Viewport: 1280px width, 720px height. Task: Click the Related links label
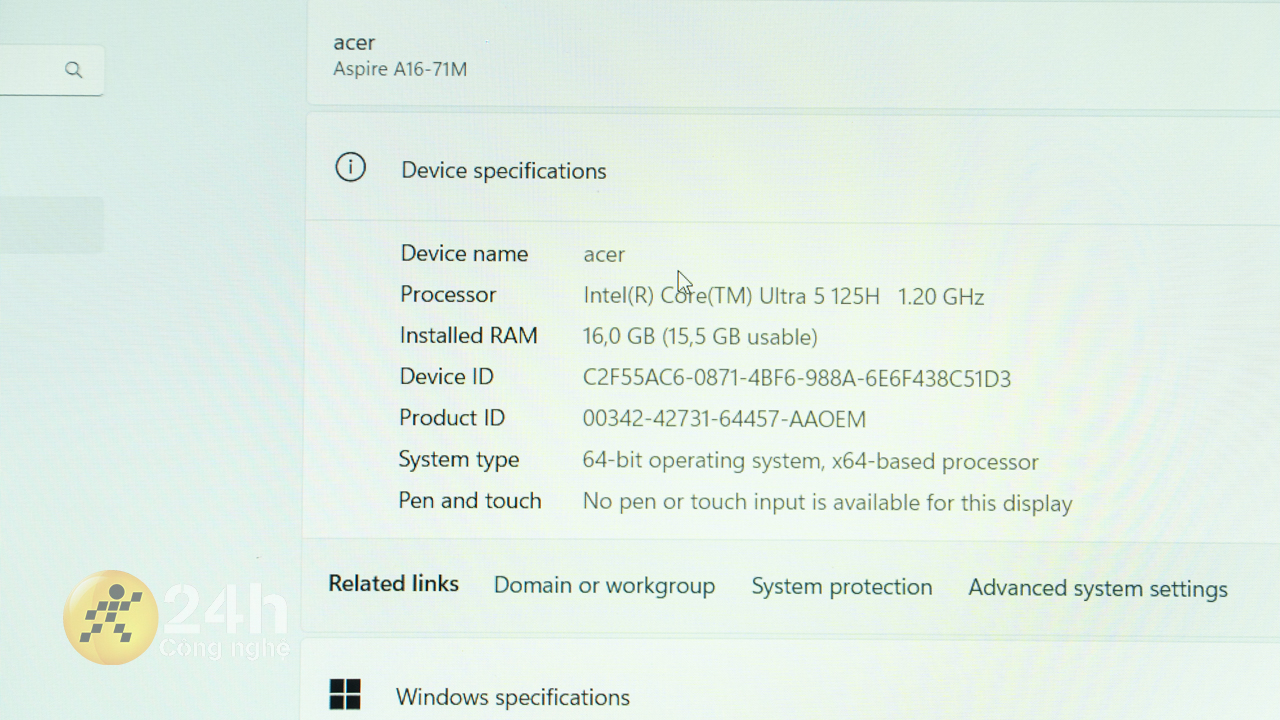point(394,584)
